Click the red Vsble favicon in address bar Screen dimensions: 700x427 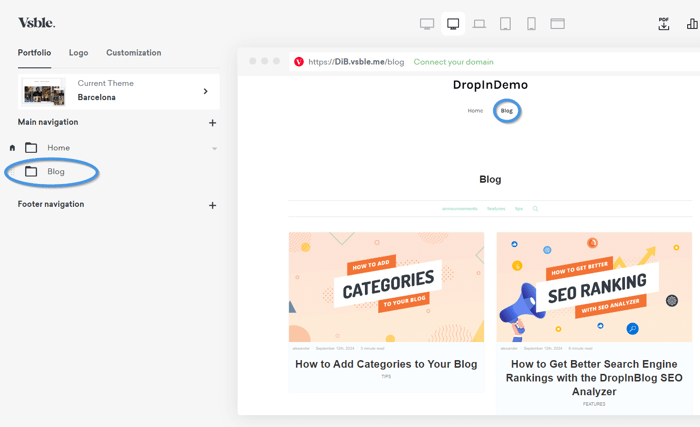299,62
